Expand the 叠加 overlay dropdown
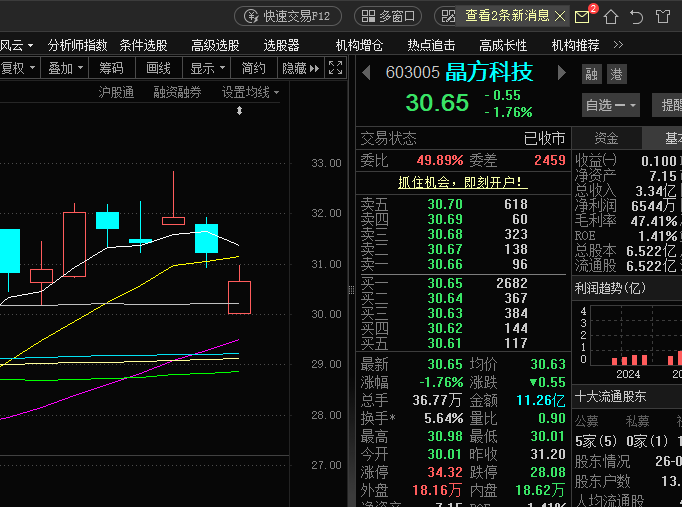This screenshot has width=682, height=507. click(x=65, y=68)
